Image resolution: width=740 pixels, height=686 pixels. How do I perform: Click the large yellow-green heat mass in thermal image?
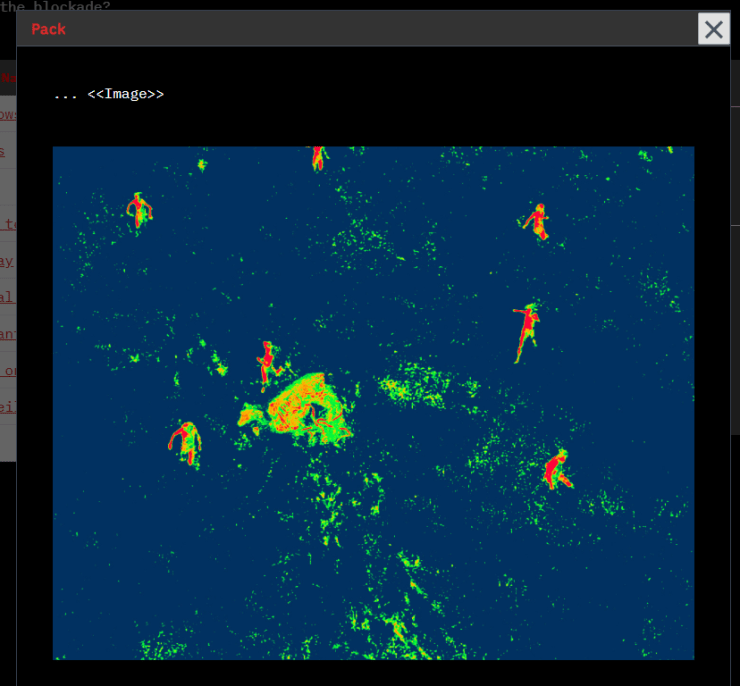tap(308, 406)
